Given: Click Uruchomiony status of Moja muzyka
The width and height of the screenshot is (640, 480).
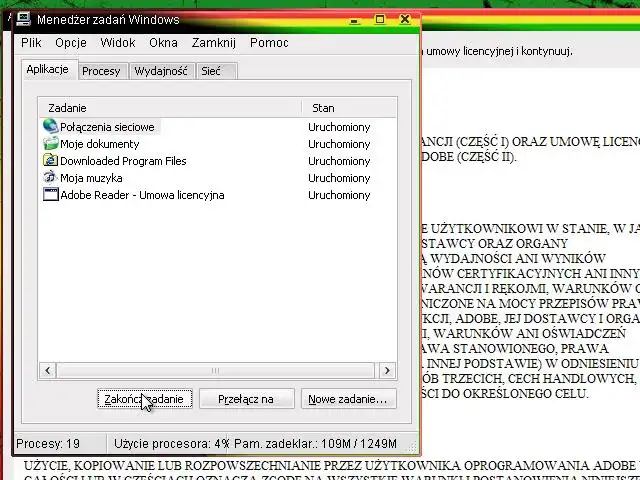Looking at the screenshot, I should [x=339, y=178].
